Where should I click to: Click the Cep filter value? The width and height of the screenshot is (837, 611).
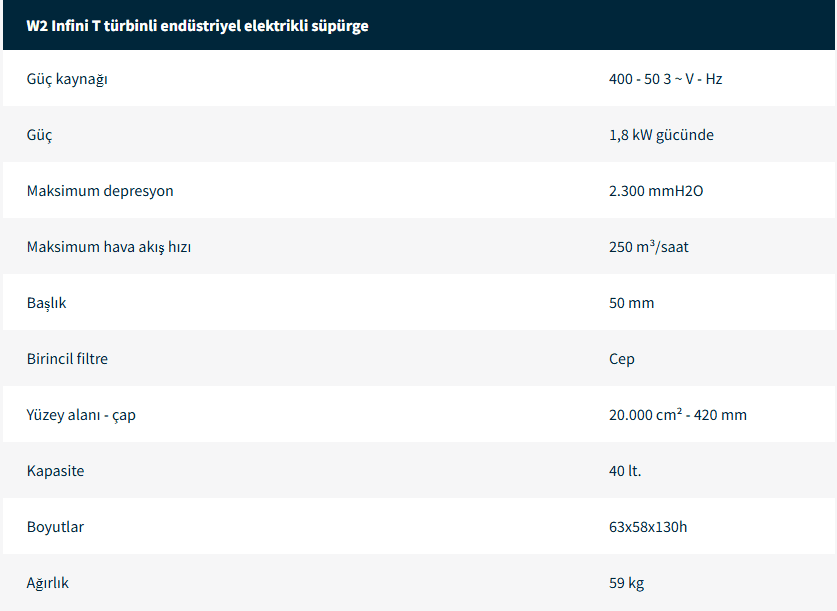pos(621,359)
